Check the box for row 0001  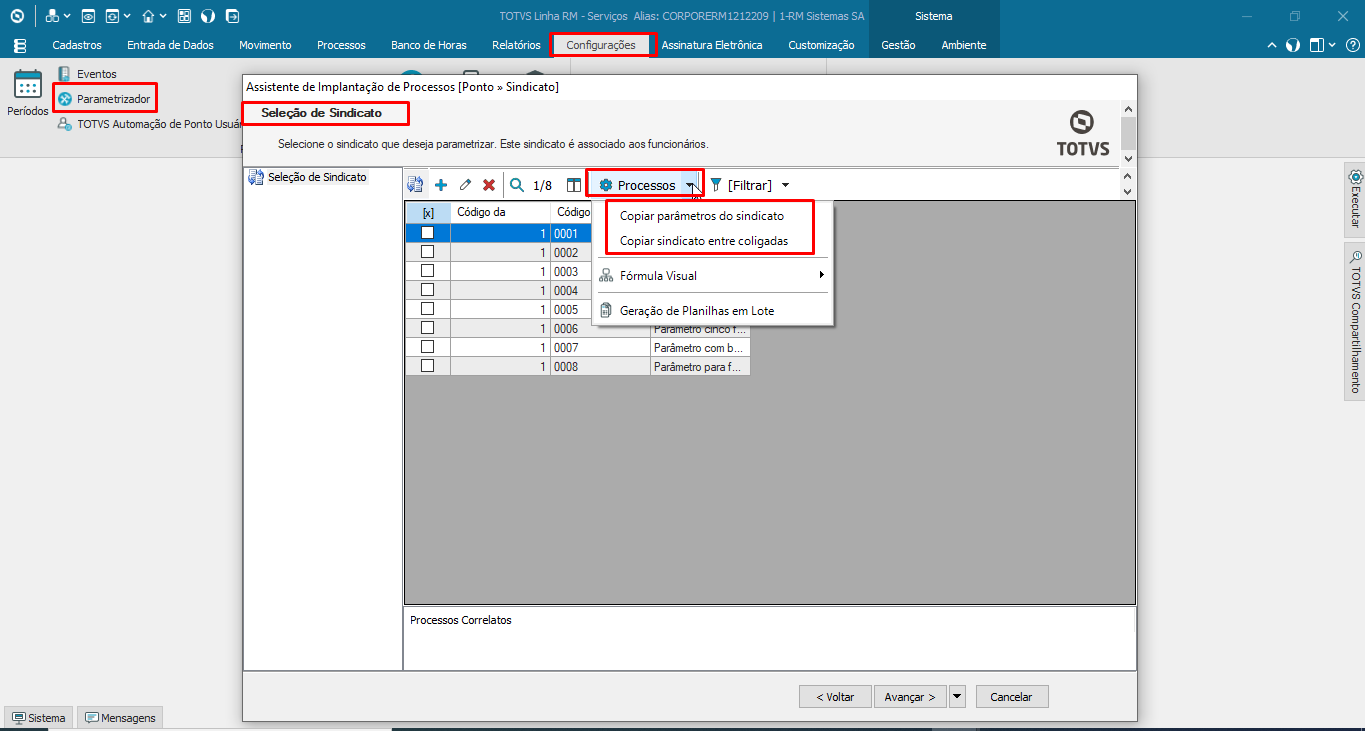point(428,233)
